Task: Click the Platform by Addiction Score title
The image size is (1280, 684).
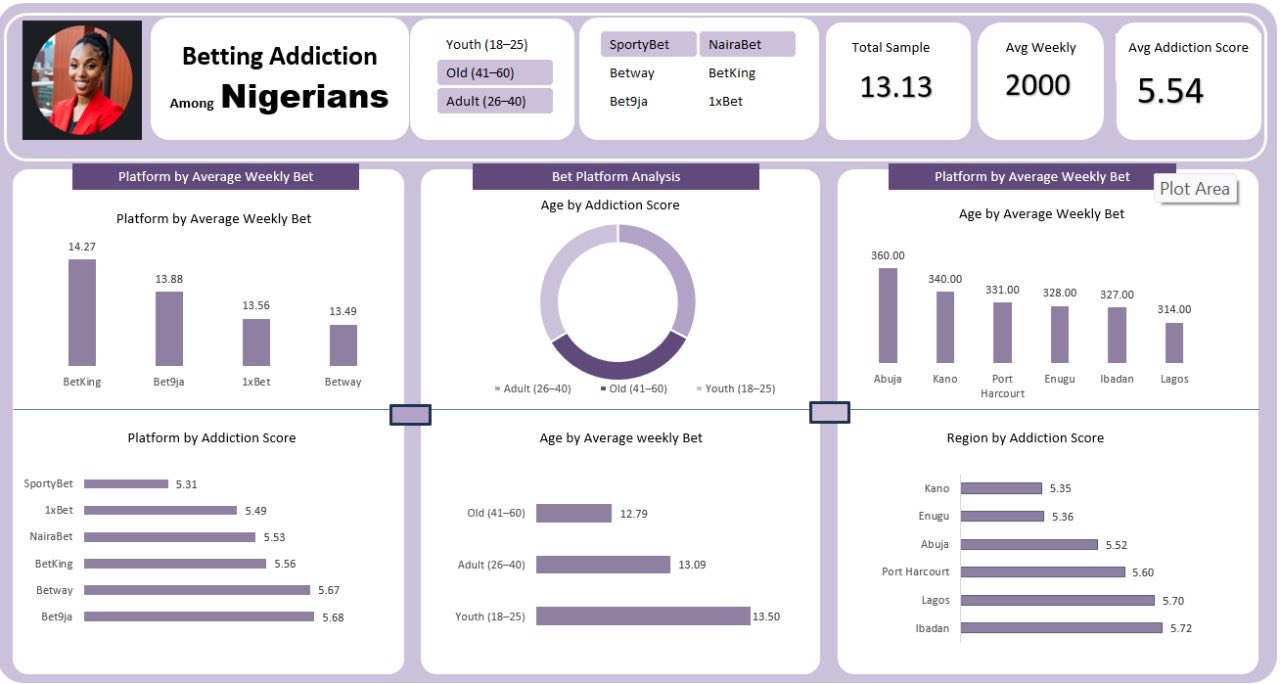Action: tap(212, 438)
